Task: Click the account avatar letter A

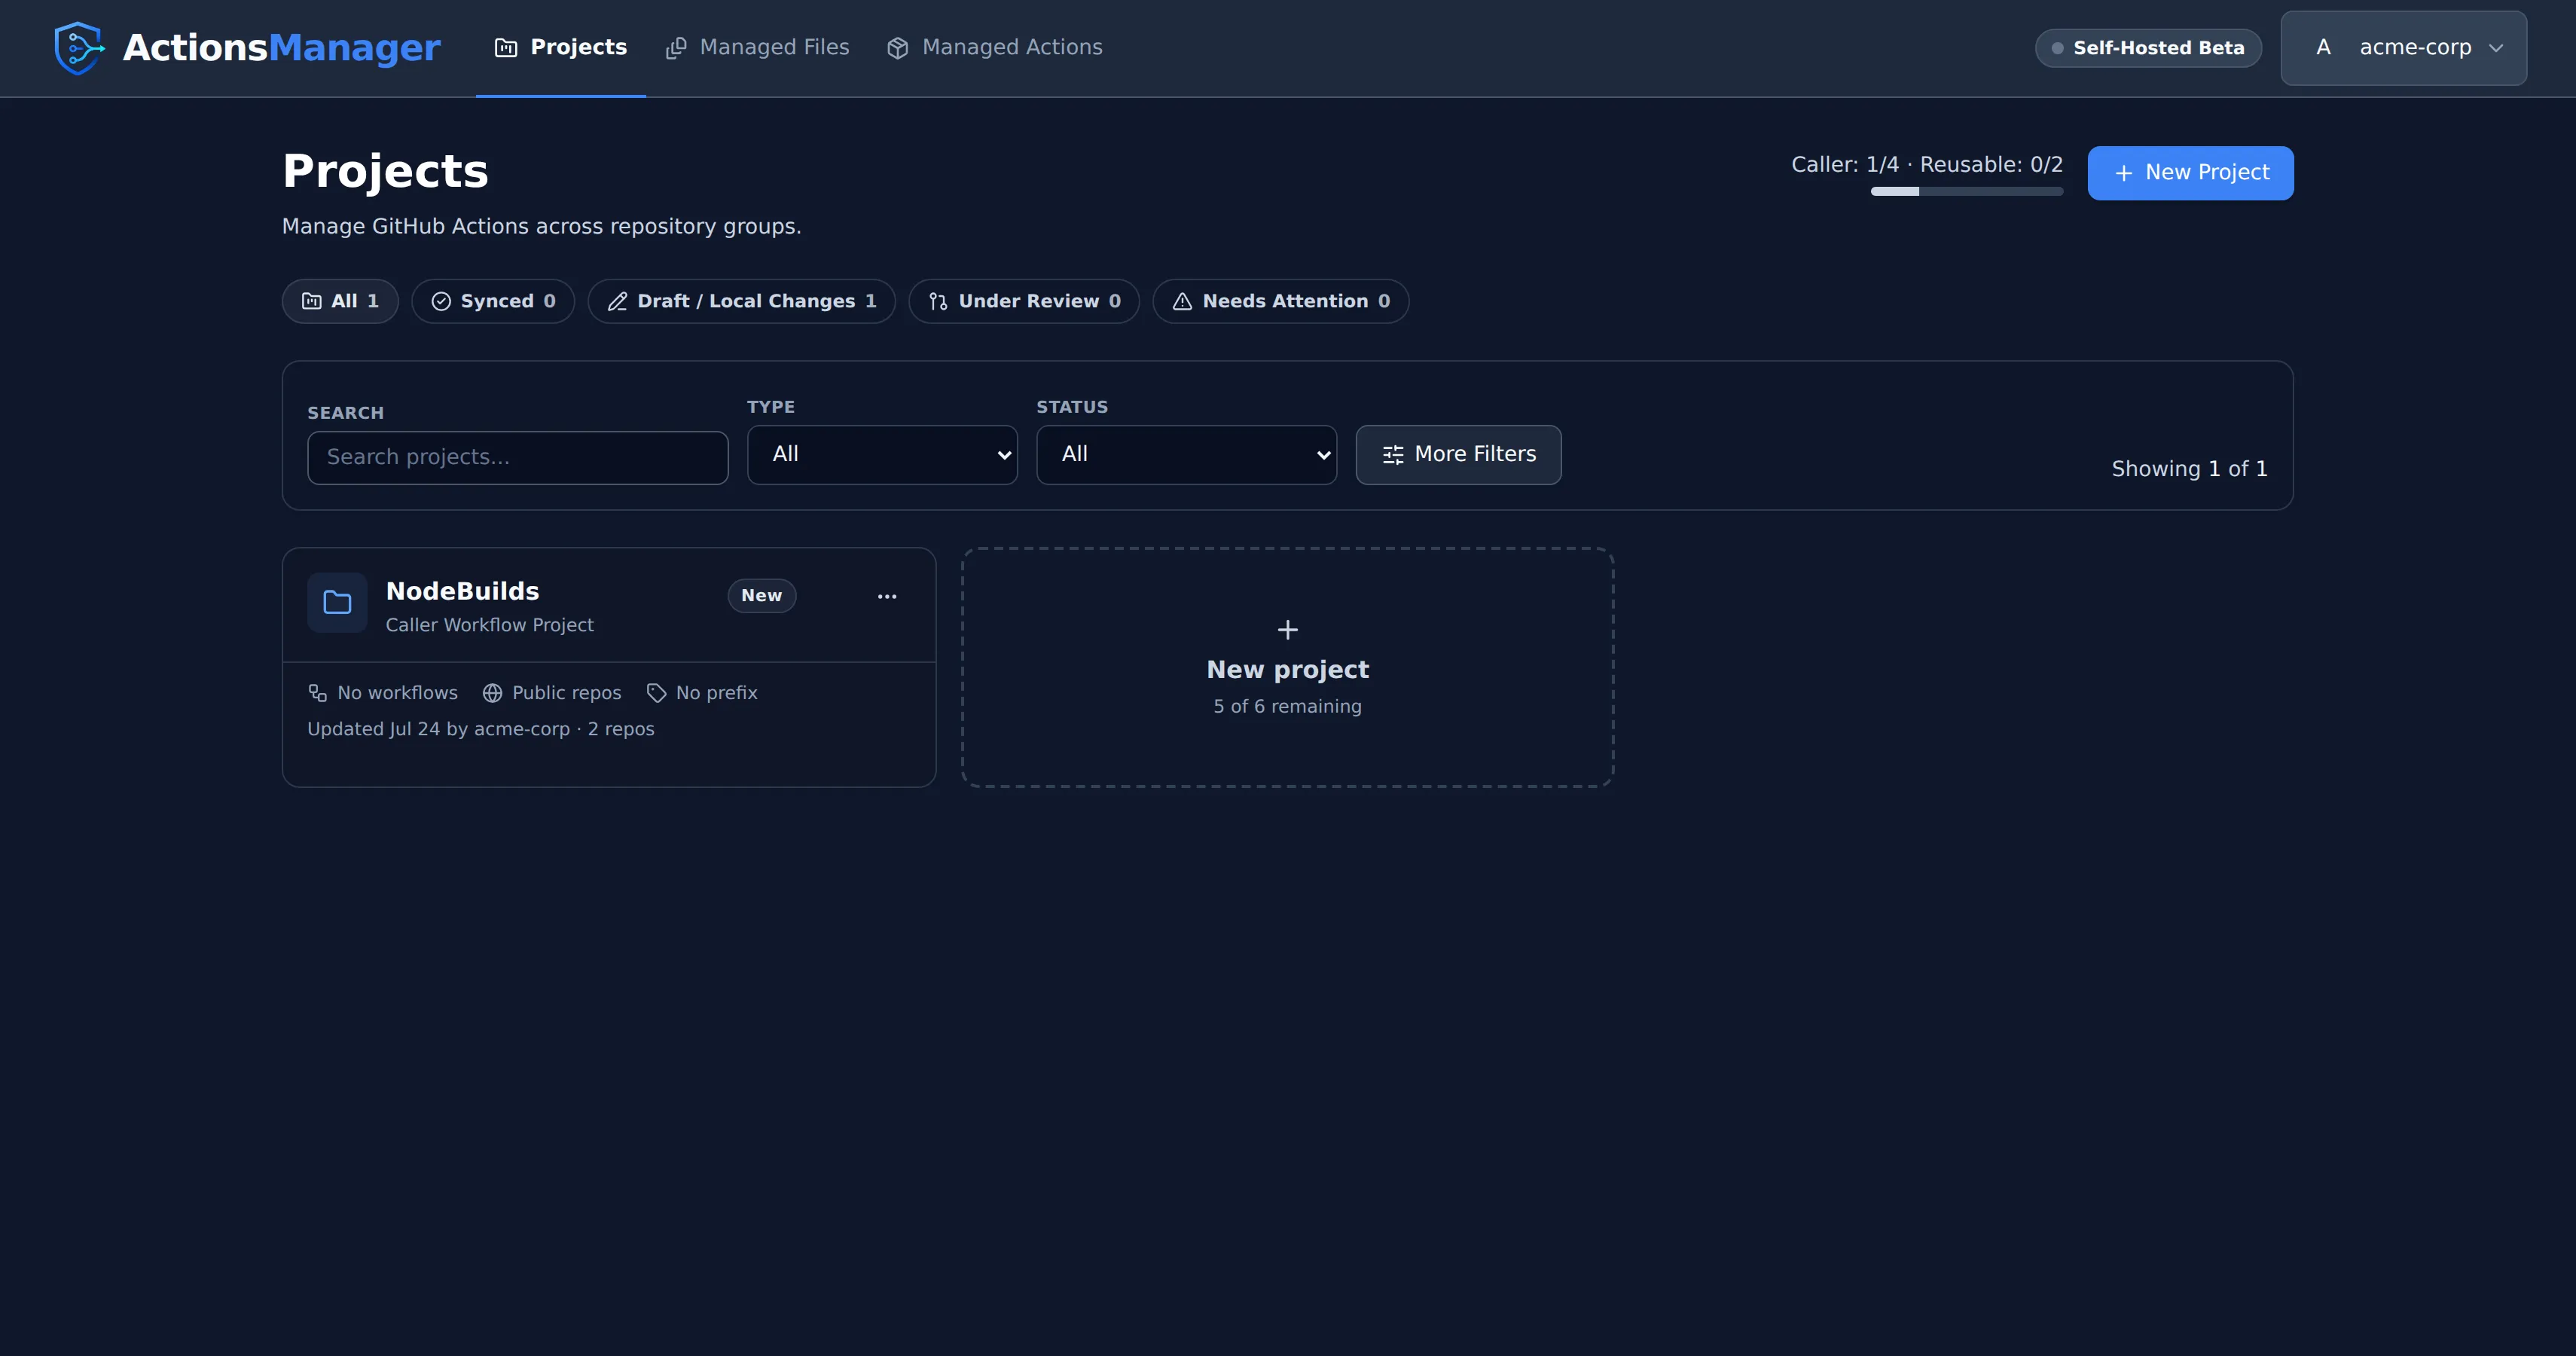Action: [2323, 47]
